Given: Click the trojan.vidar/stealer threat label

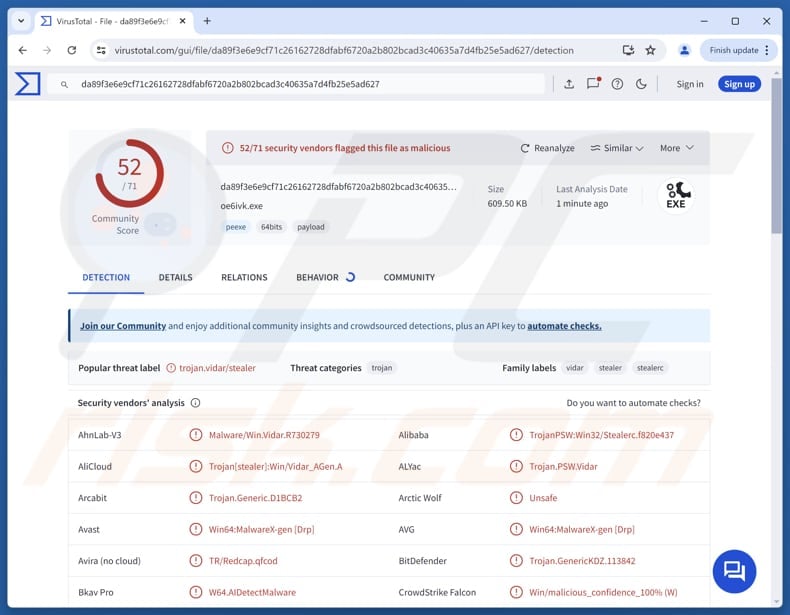Looking at the screenshot, I should click(218, 368).
